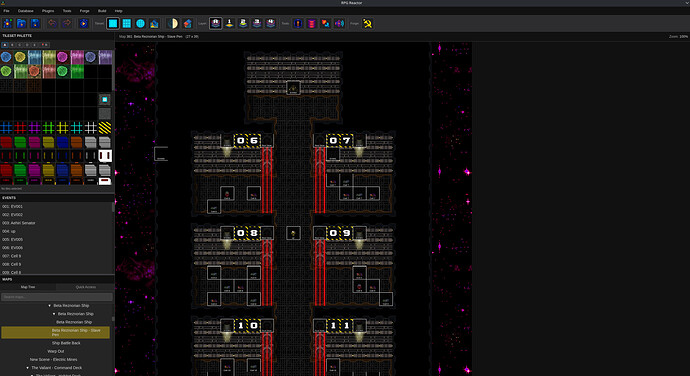Select event 007: Cell 9

[56, 256]
